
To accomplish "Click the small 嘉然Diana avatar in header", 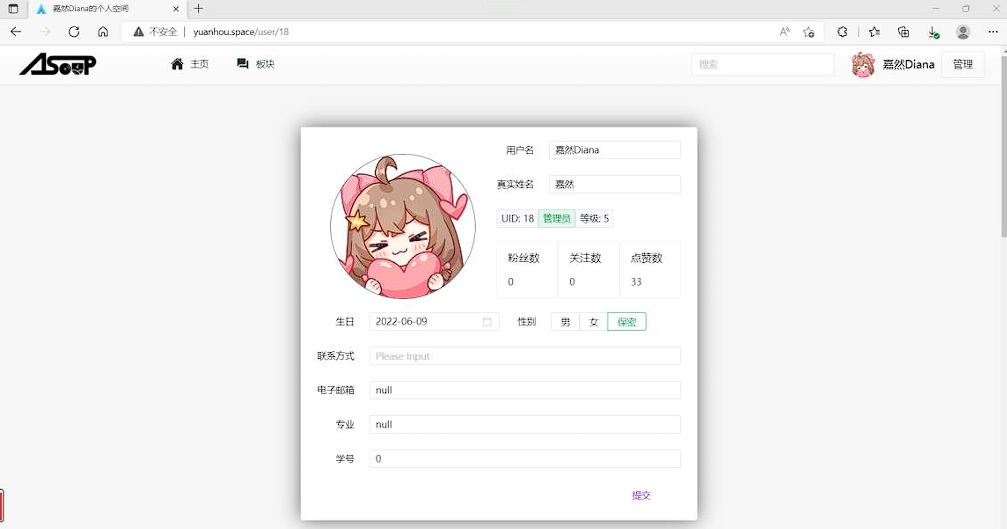I will tap(862, 65).
